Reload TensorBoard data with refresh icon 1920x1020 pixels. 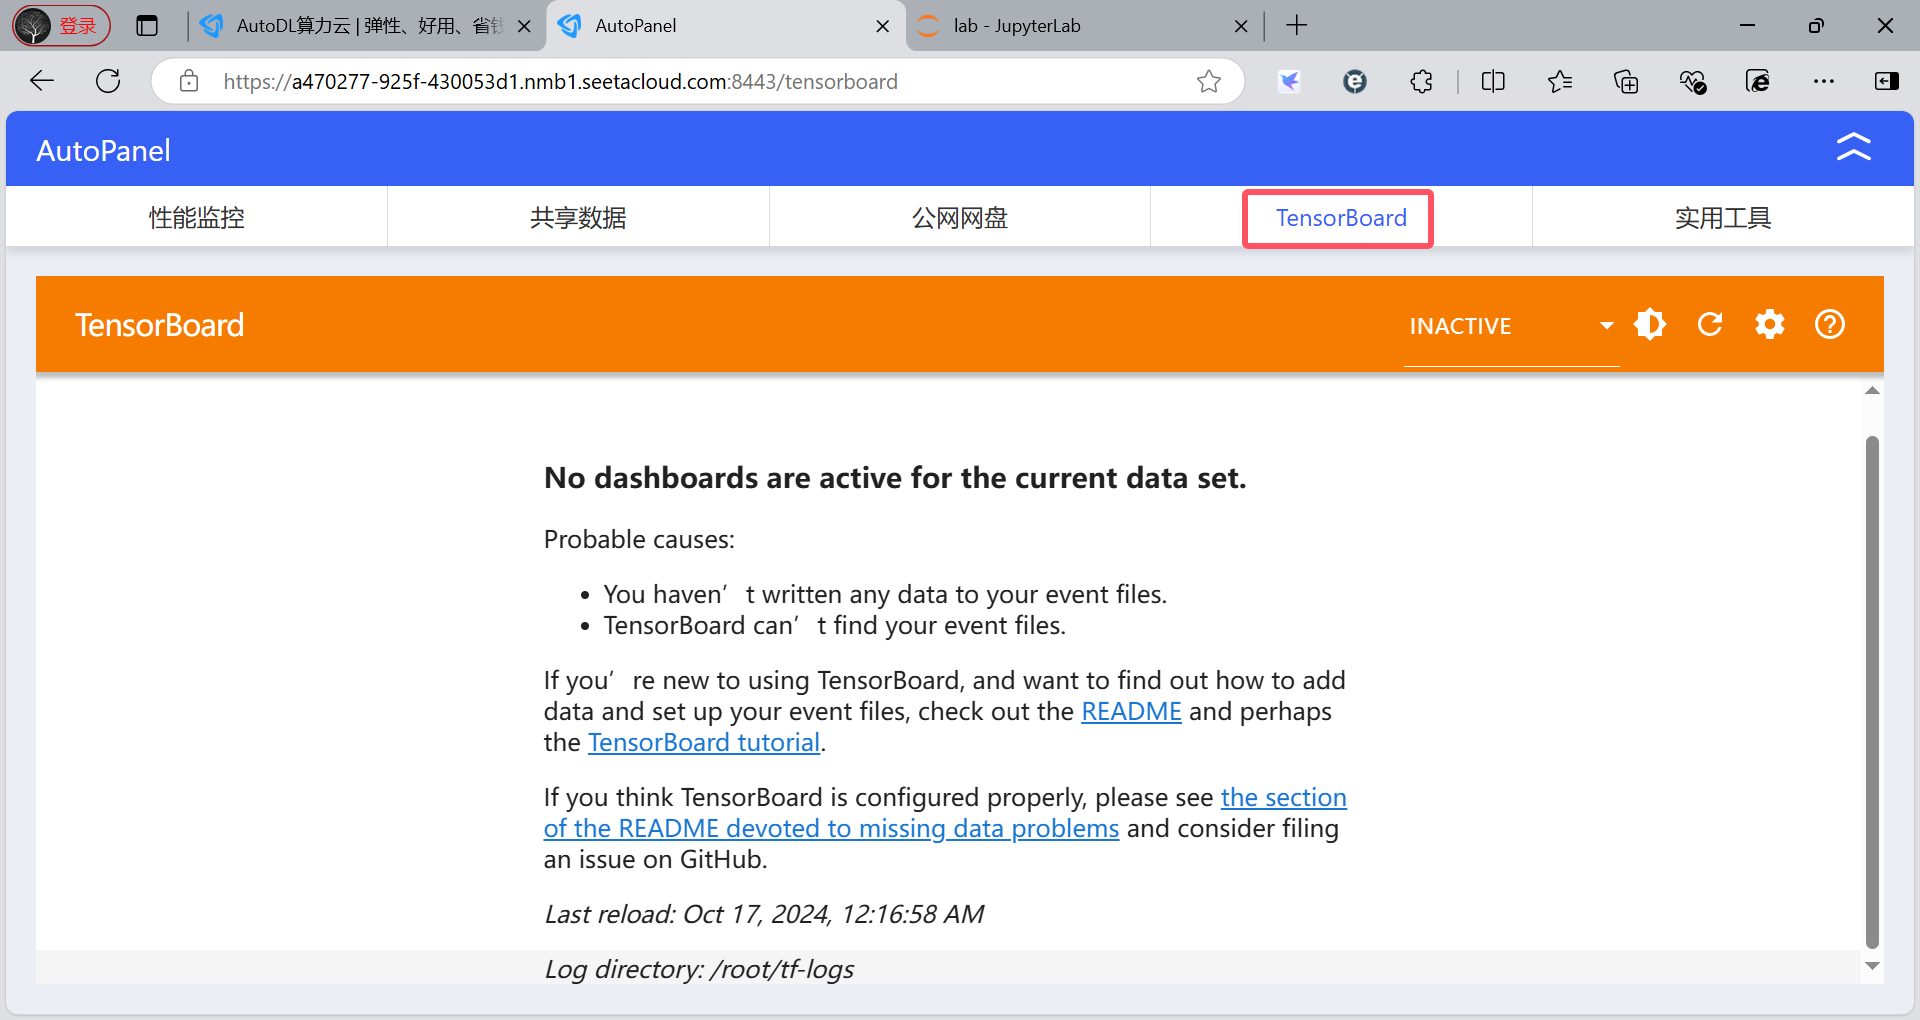pos(1710,324)
